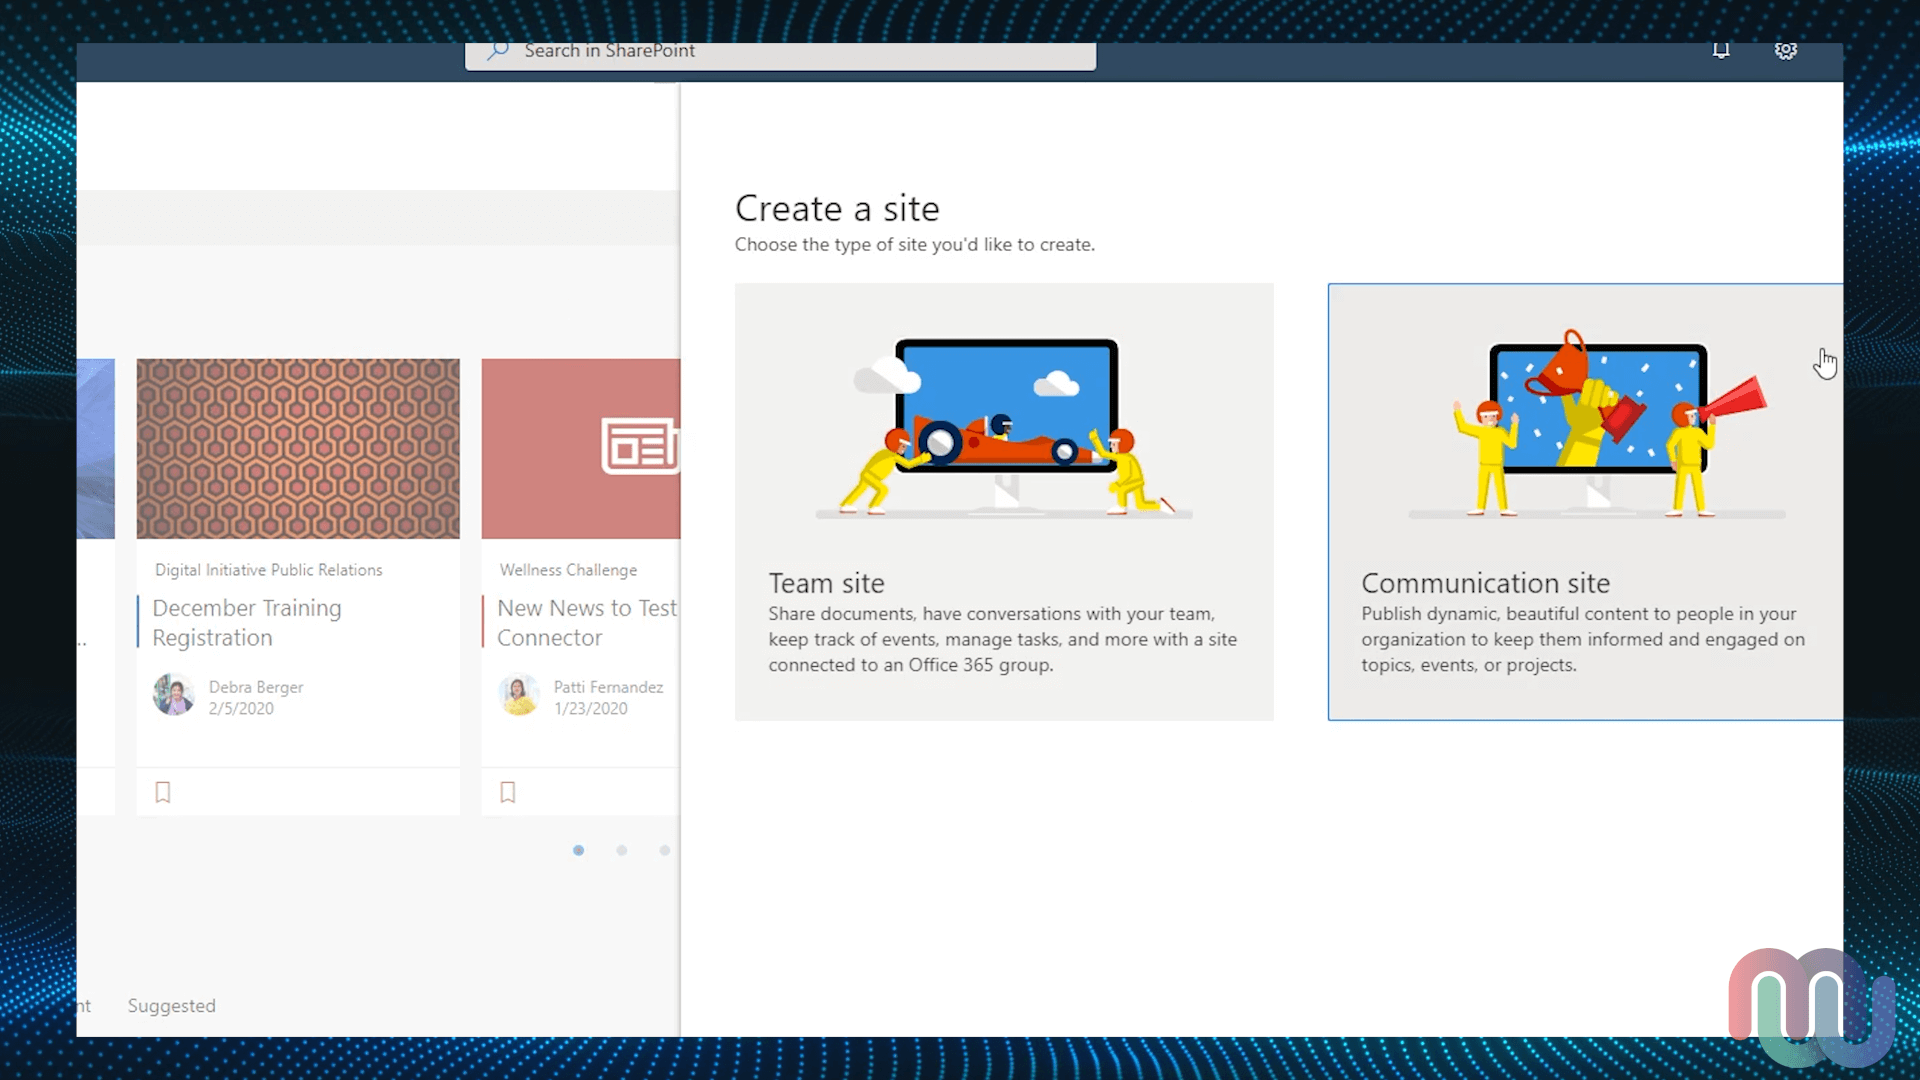Open Wellness Challenge site link
The height and width of the screenshot is (1080, 1920).
point(568,569)
